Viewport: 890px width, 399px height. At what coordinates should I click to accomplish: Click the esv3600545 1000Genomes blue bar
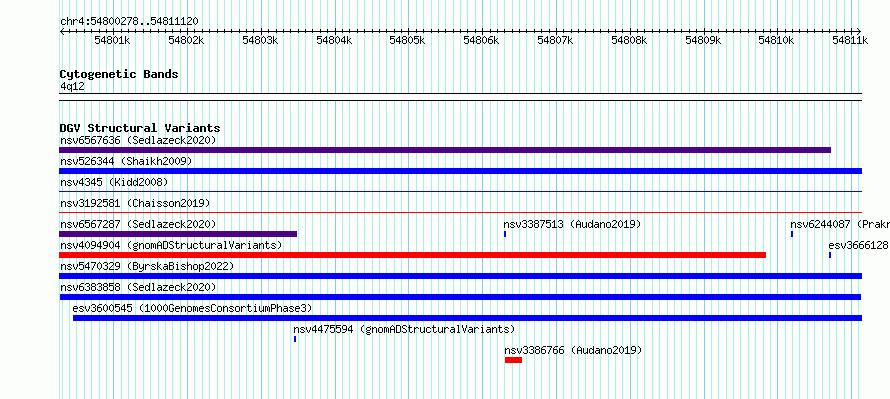[x=468, y=318]
